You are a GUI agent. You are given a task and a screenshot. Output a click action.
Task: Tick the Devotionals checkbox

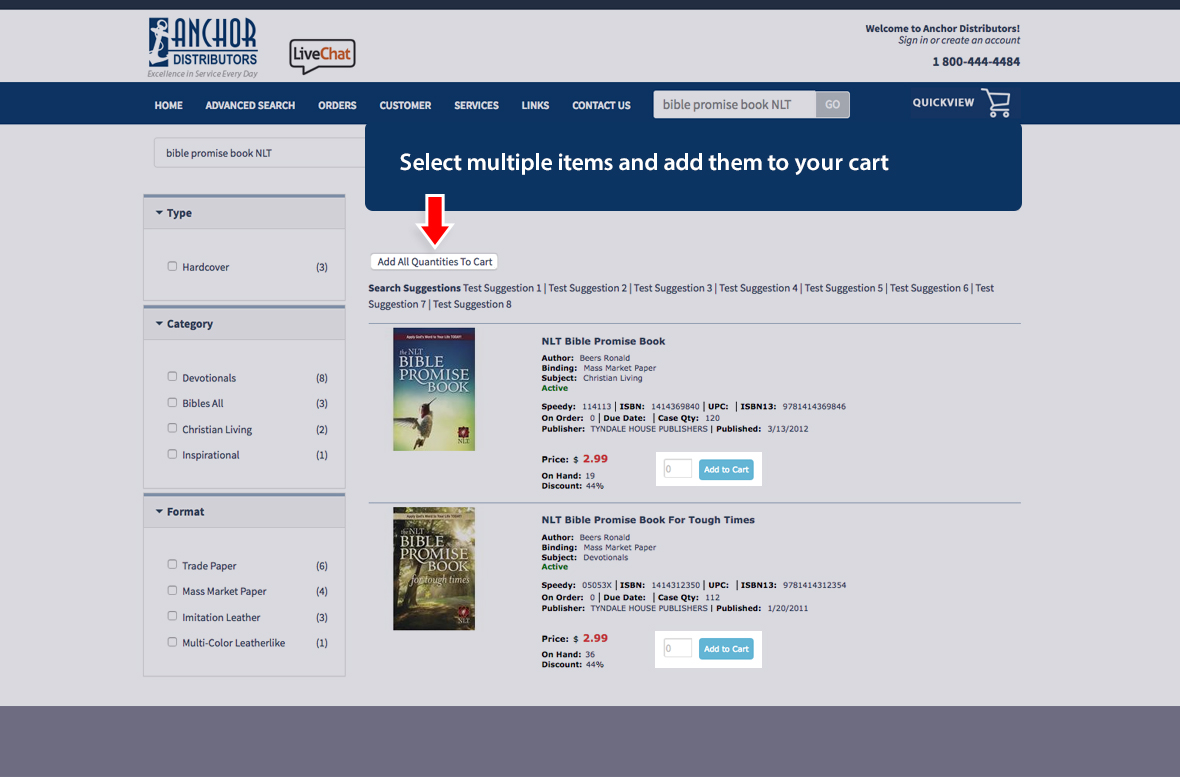(x=172, y=376)
